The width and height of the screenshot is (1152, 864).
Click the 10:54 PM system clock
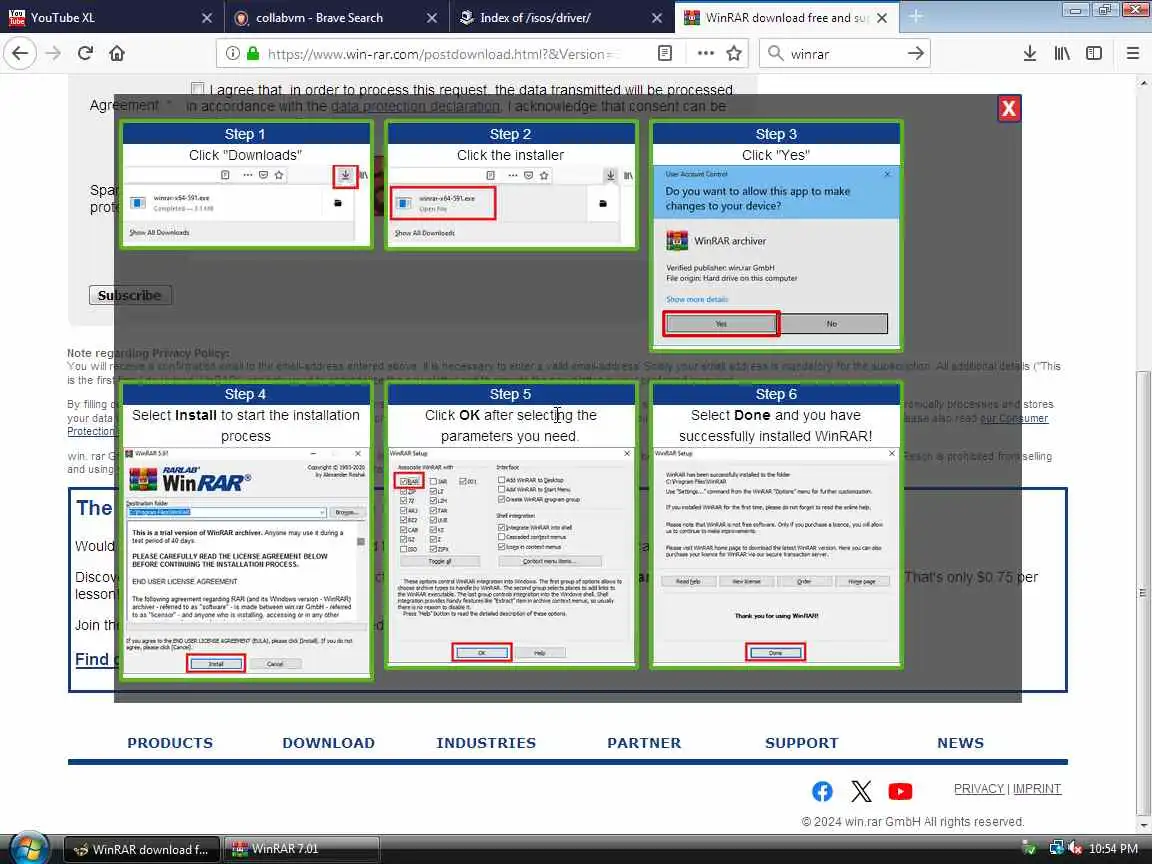pos(1113,849)
